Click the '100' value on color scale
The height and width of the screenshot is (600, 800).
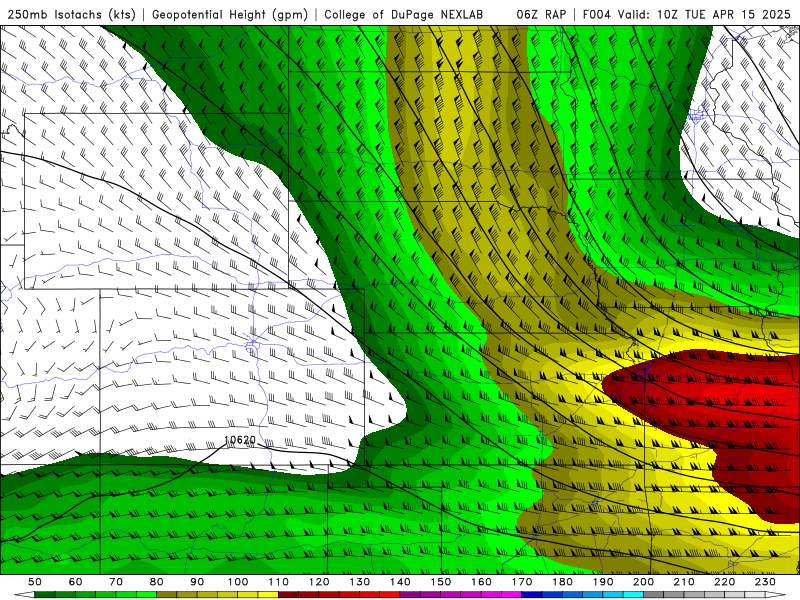pos(238,582)
